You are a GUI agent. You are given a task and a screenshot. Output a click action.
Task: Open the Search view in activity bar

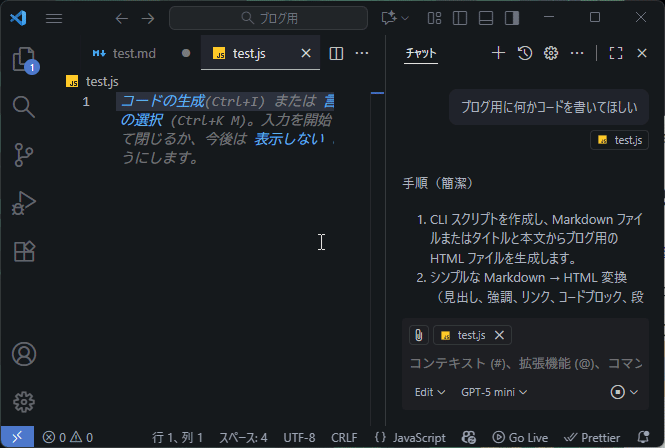(x=24, y=106)
